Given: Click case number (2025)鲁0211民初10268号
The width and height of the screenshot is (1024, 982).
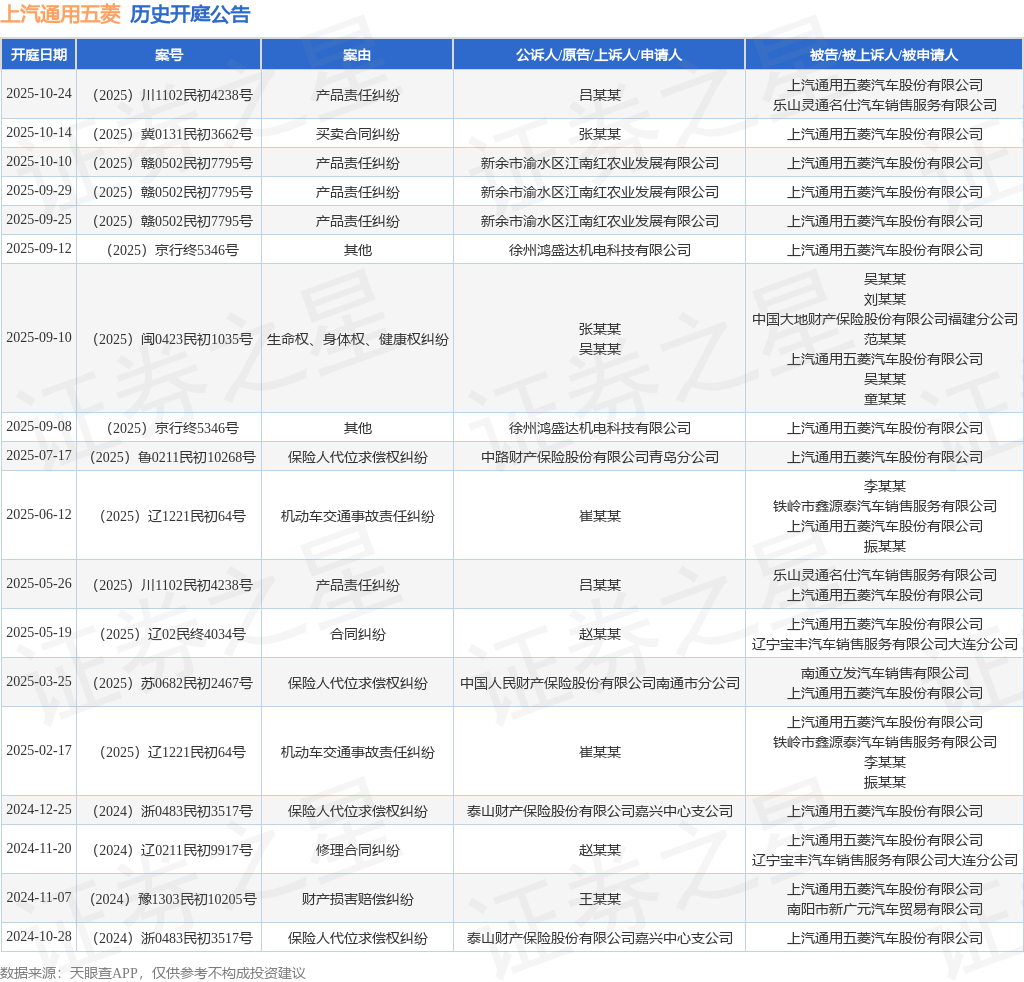Looking at the screenshot, I should [170, 456].
